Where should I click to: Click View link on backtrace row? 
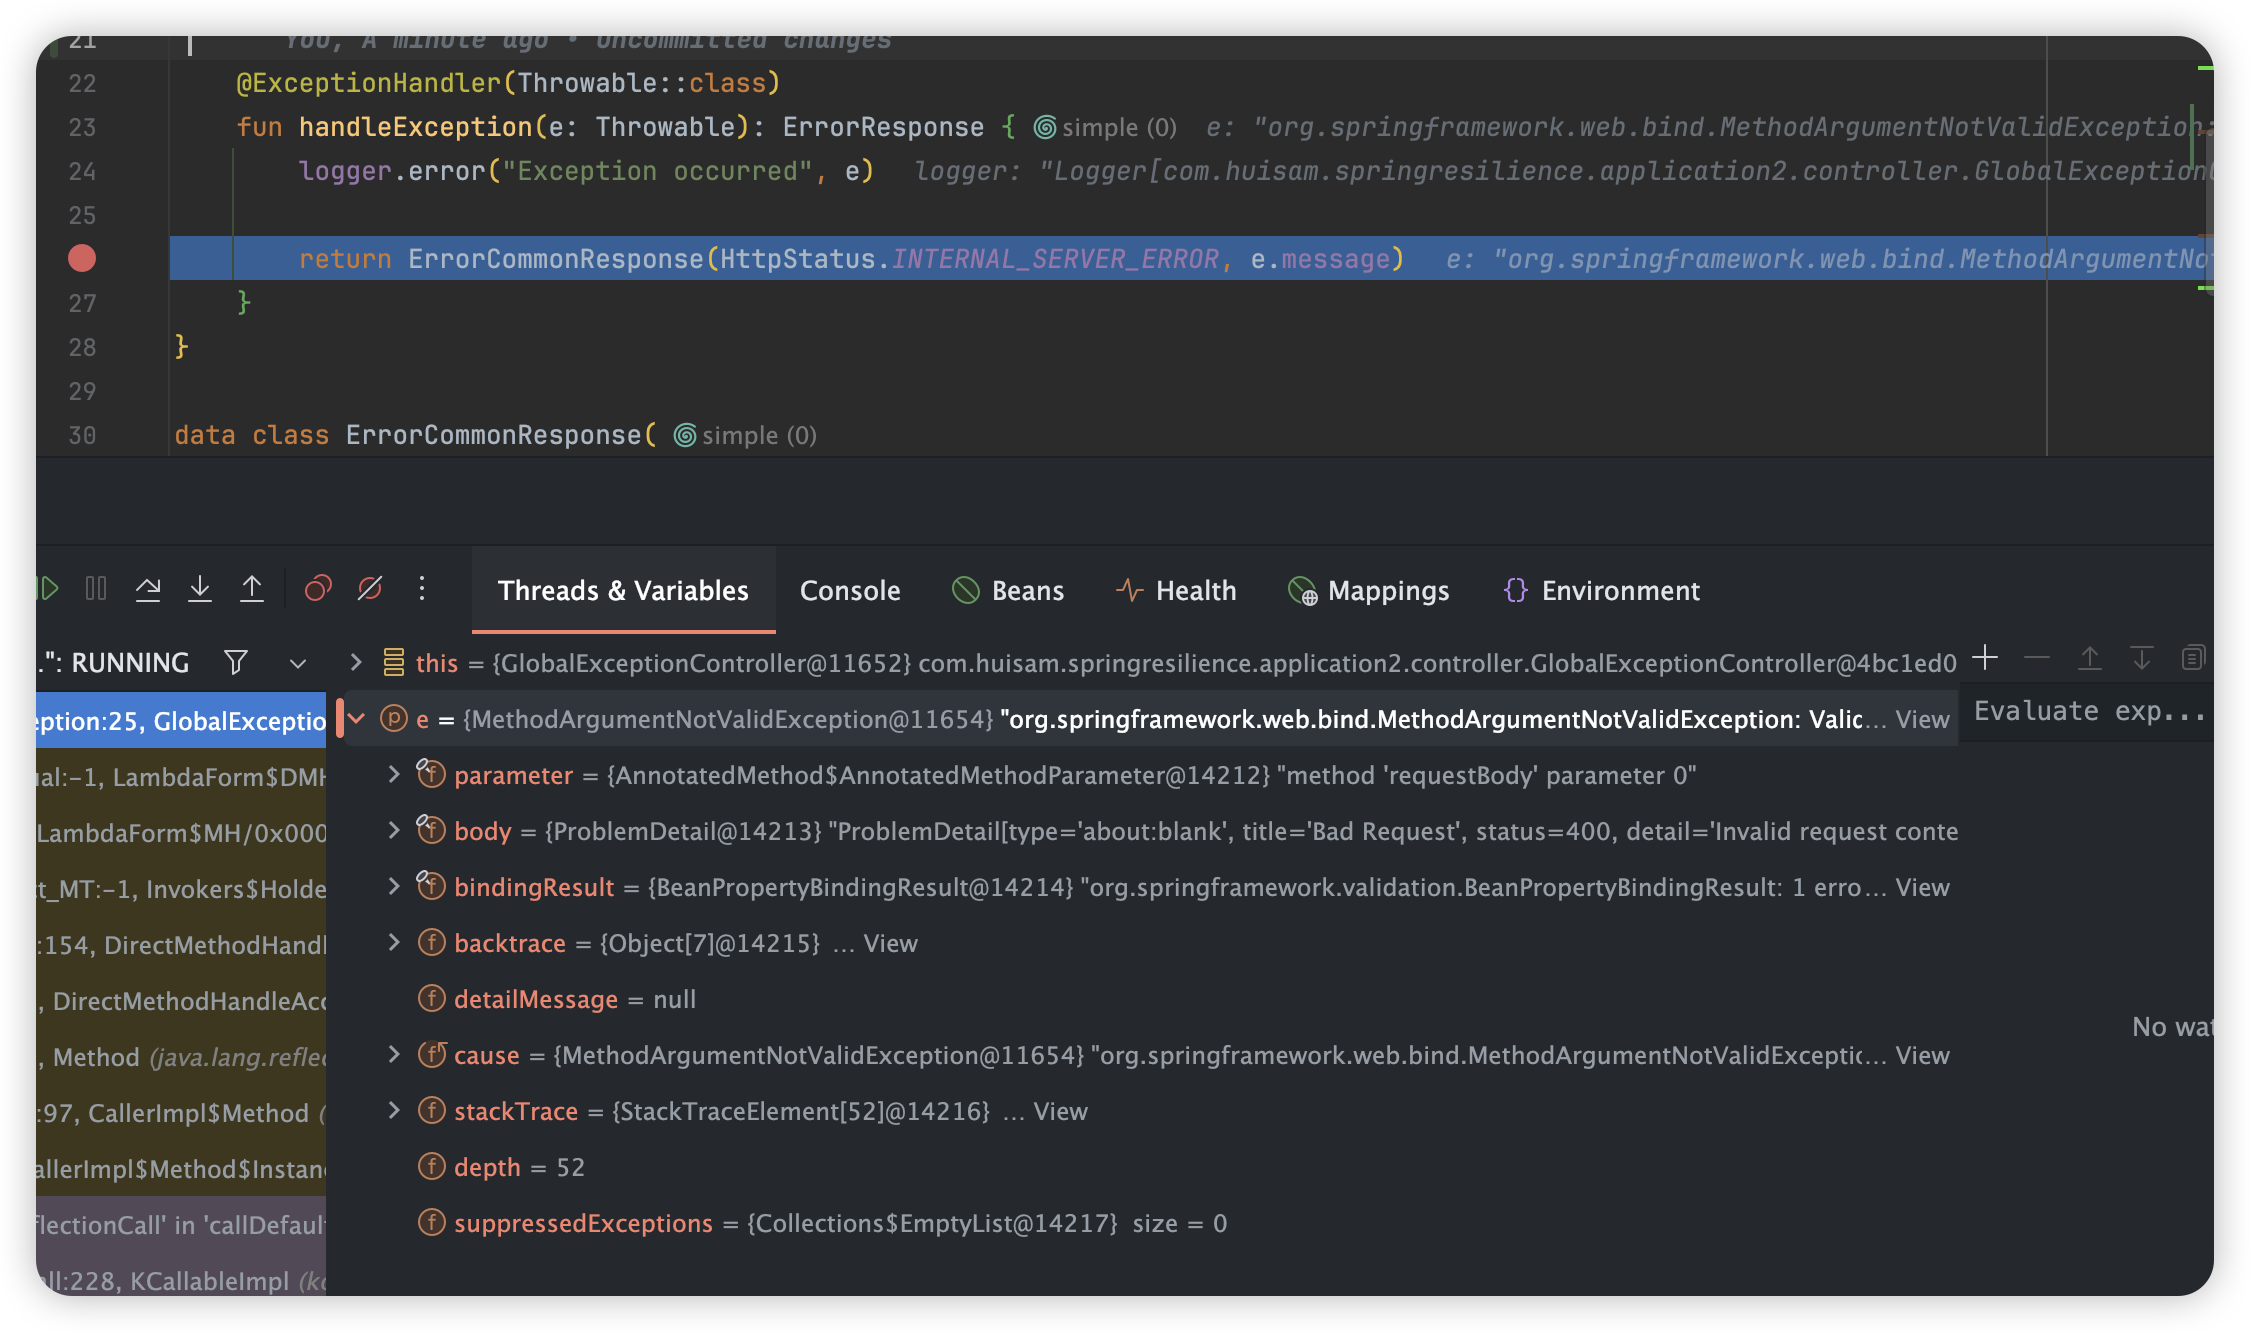890,943
